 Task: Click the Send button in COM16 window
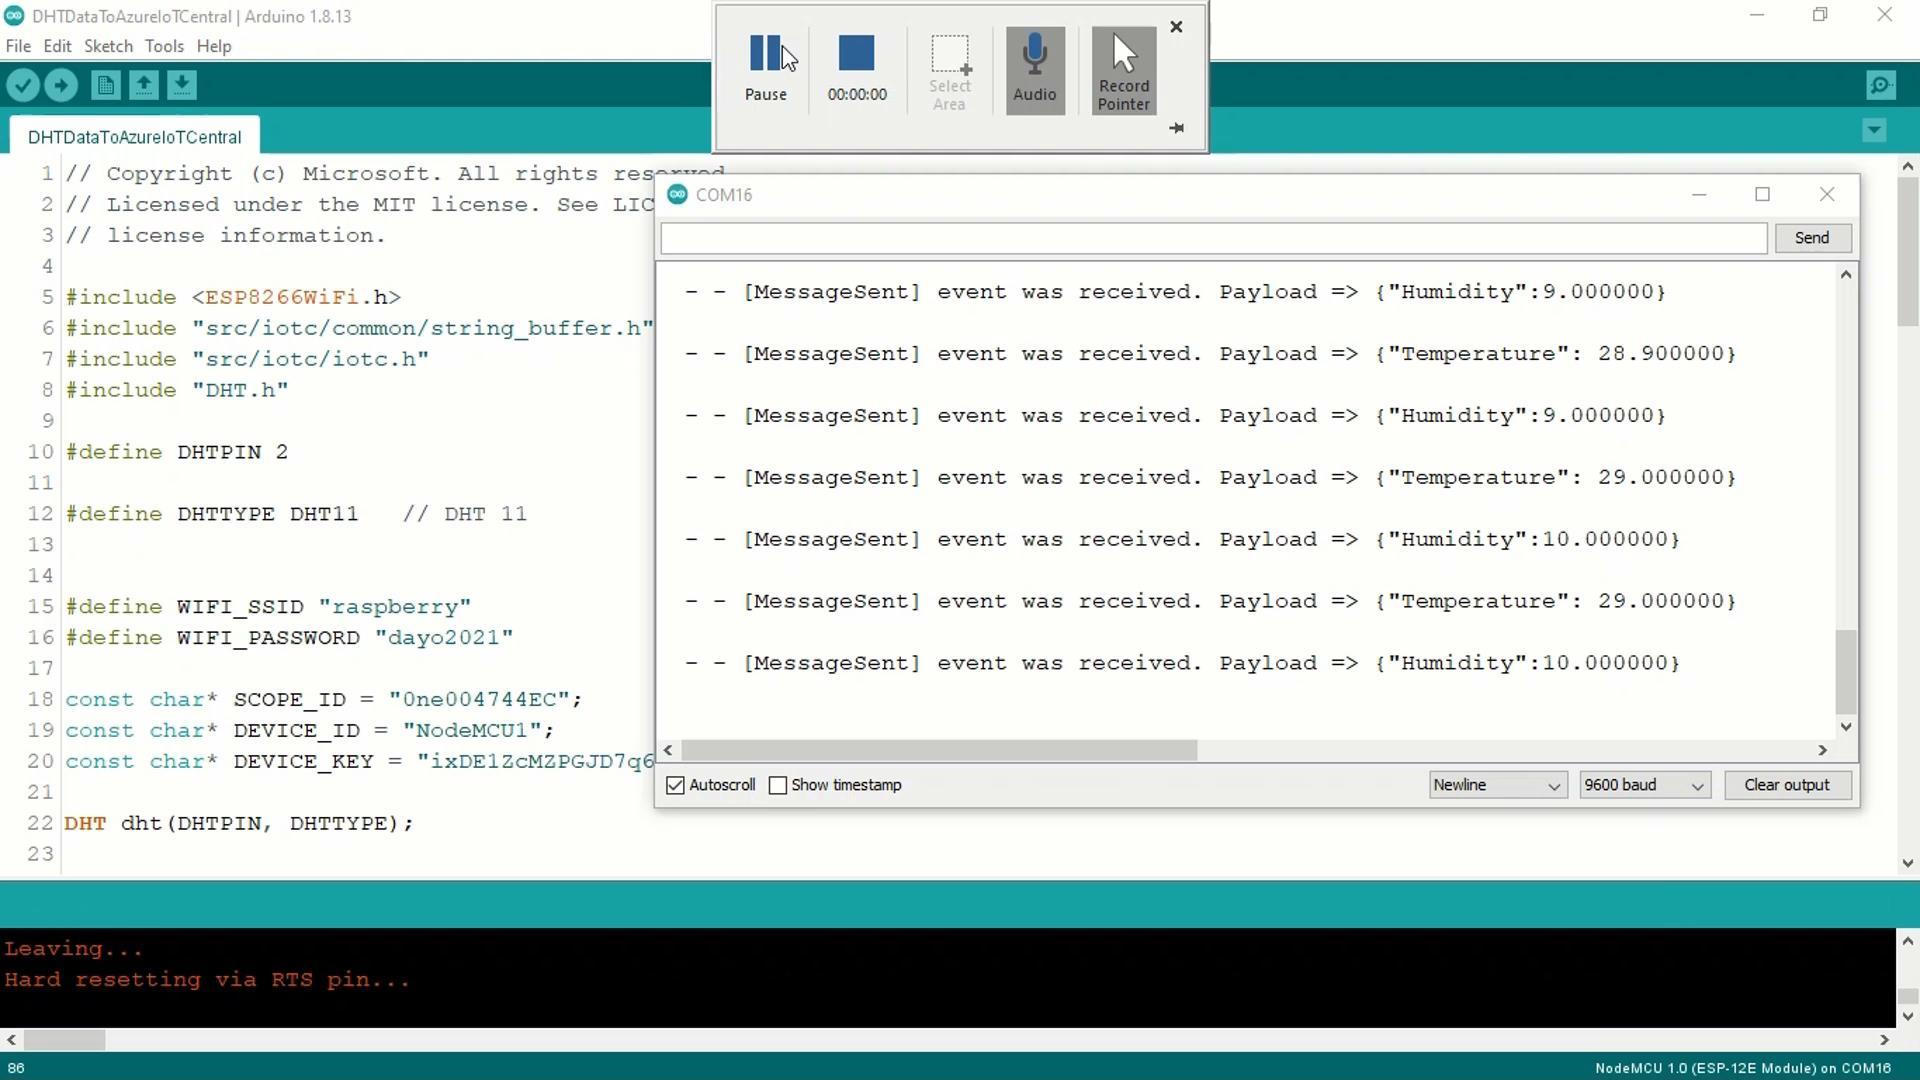[1812, 237]
